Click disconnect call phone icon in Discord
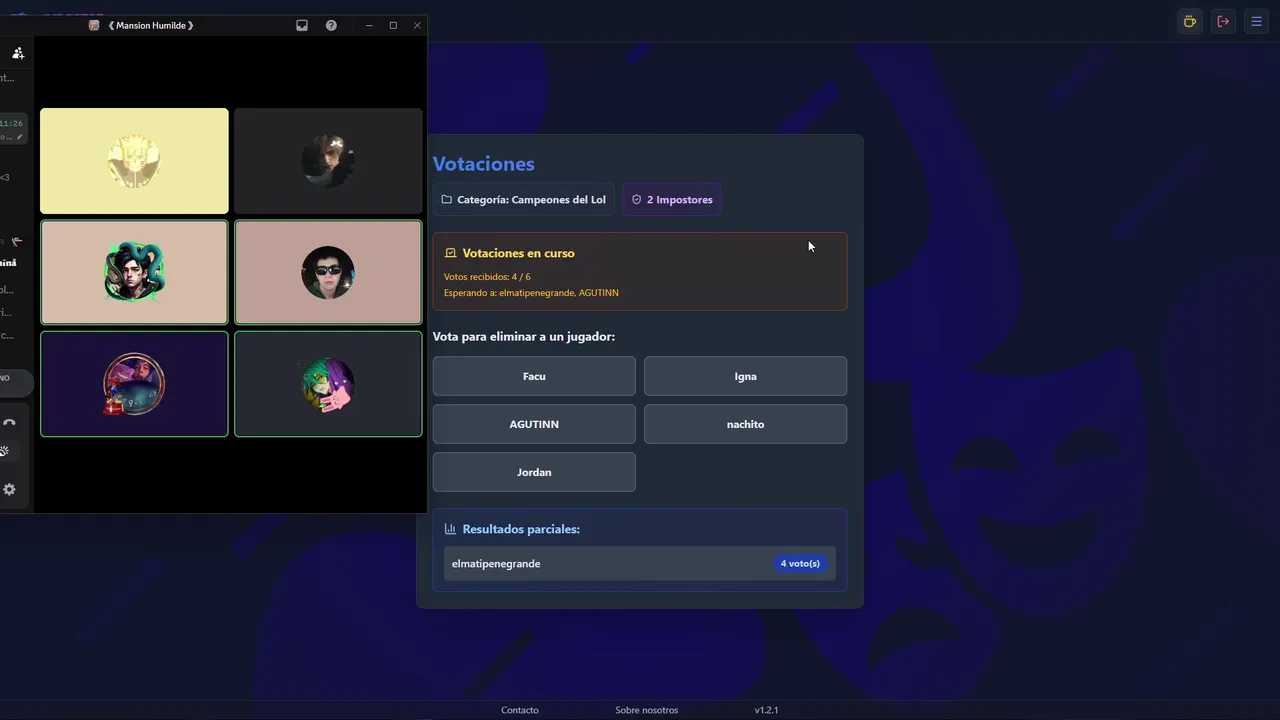The height and width of the screenshot is (720, 1280). tap(9, 422)
